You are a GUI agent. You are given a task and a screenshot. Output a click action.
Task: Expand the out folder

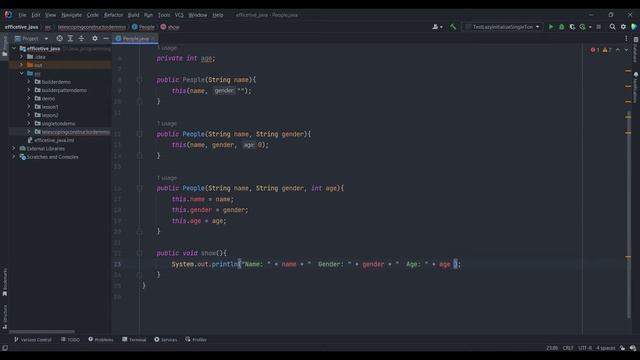point(22,65)
